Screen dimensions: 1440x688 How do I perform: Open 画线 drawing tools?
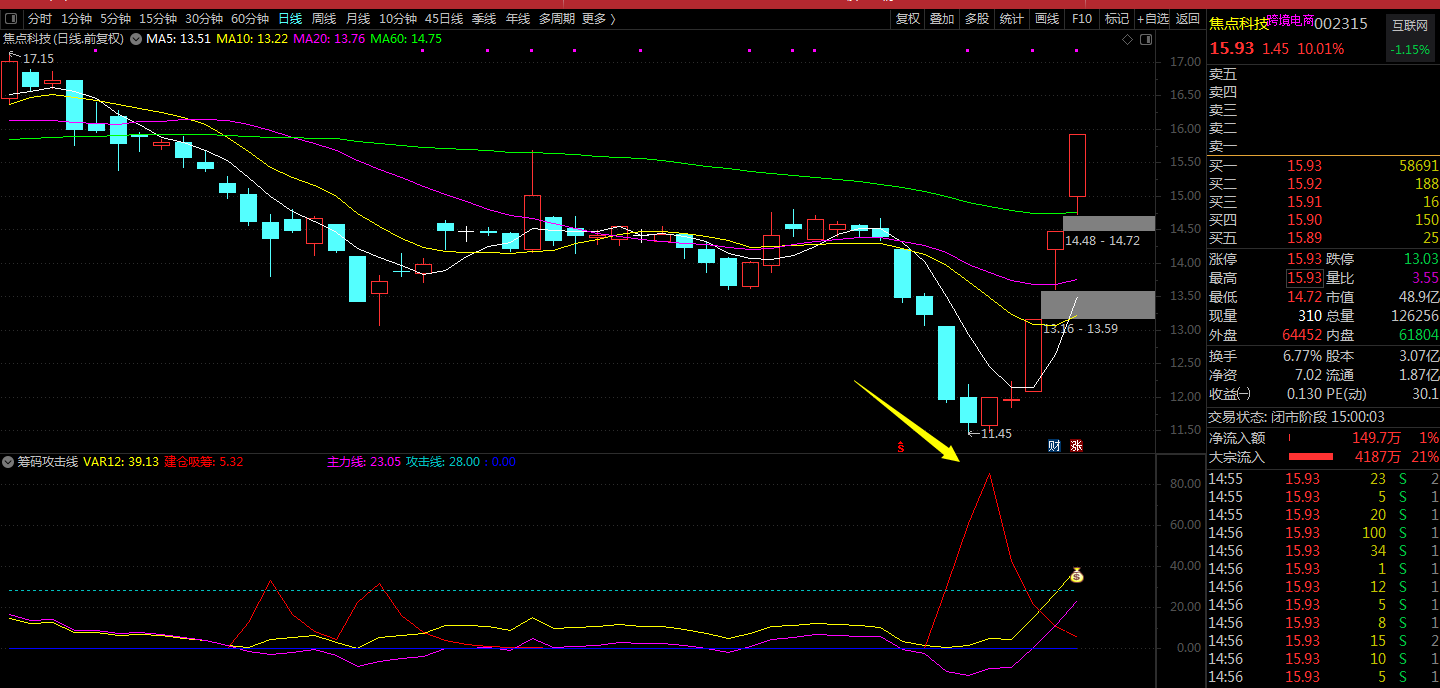pyautogui.click(x=1046, y=18)
